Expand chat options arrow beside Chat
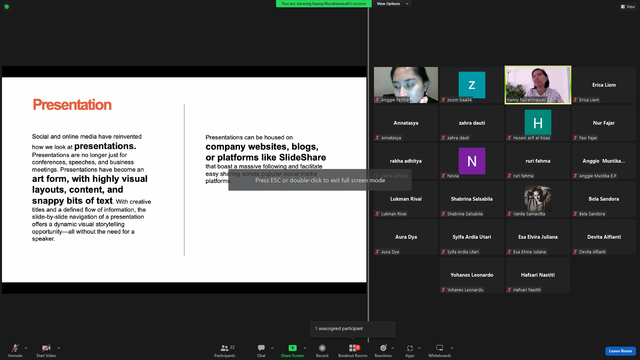The height and width of the screenshot is (360, 640). [272, 348]
